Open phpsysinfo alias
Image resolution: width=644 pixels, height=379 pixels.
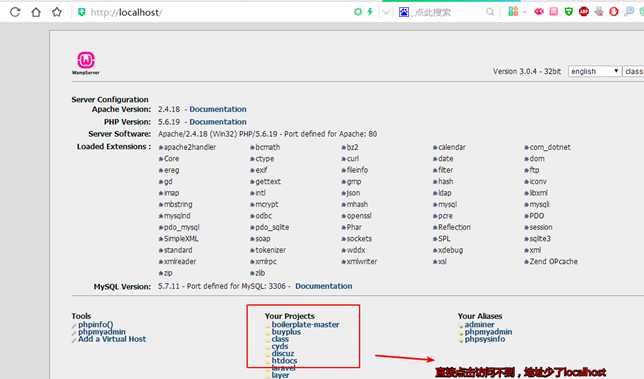click(485, 339)
